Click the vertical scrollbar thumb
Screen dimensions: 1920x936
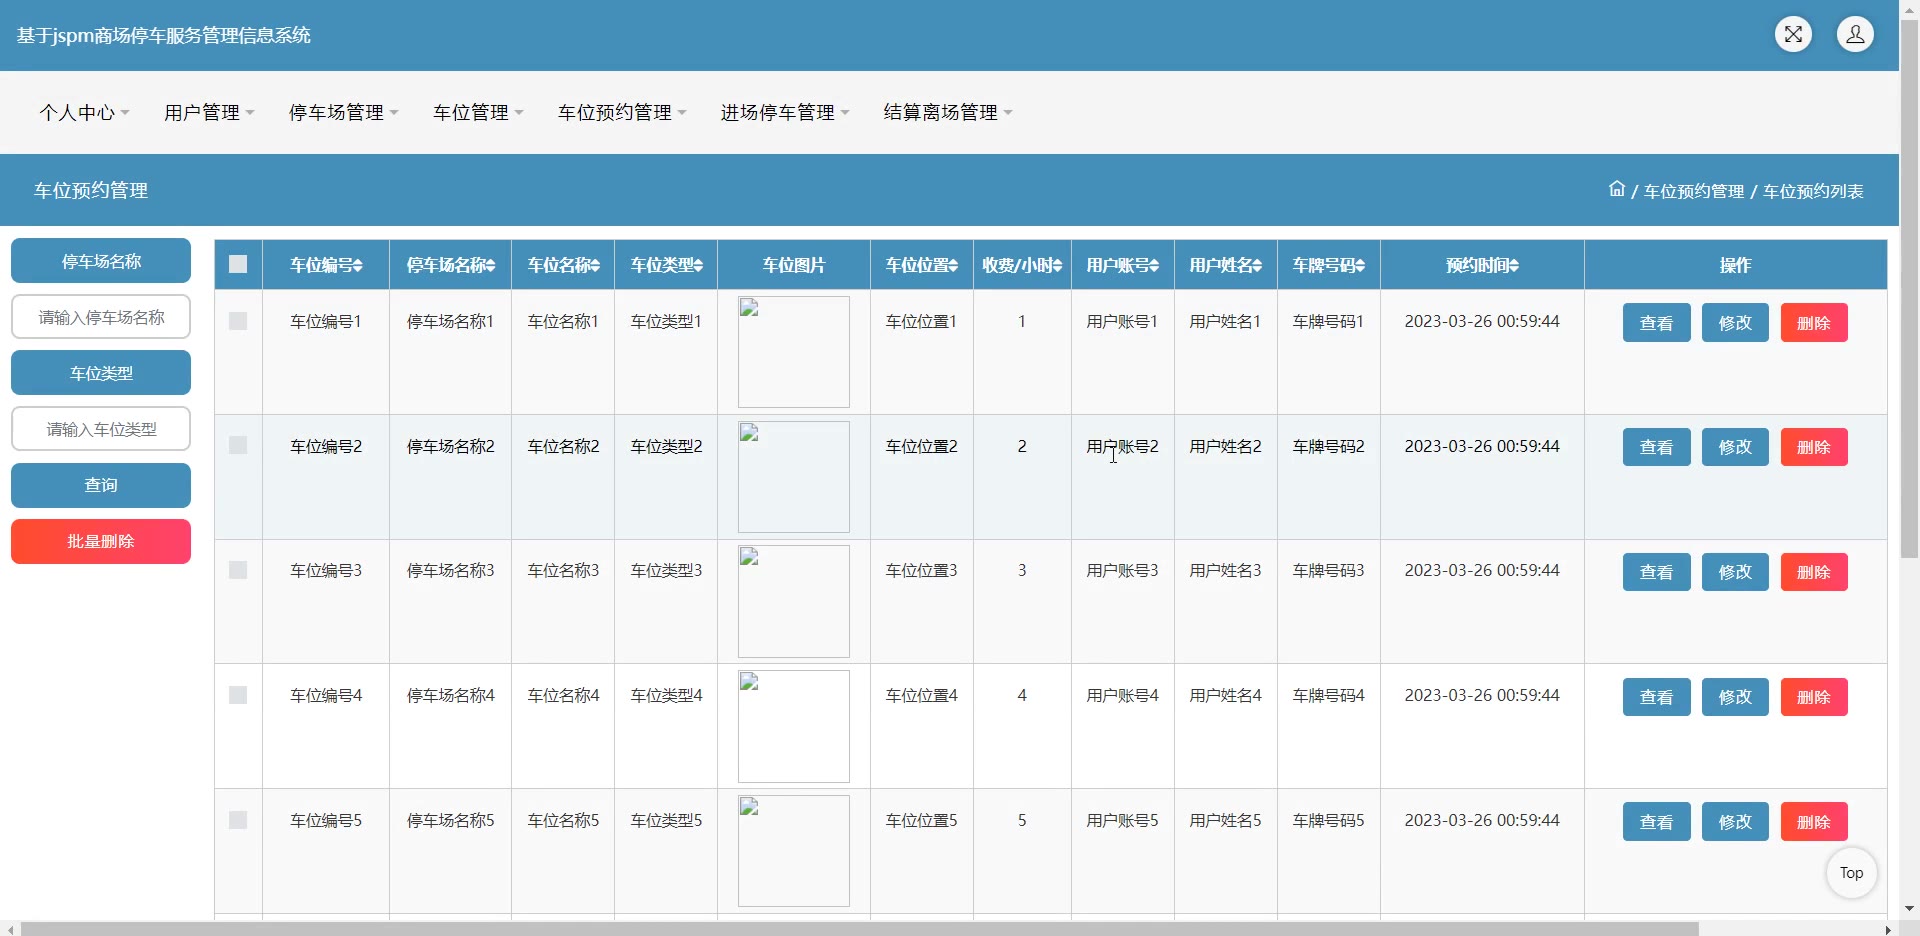click(1909, 288)
